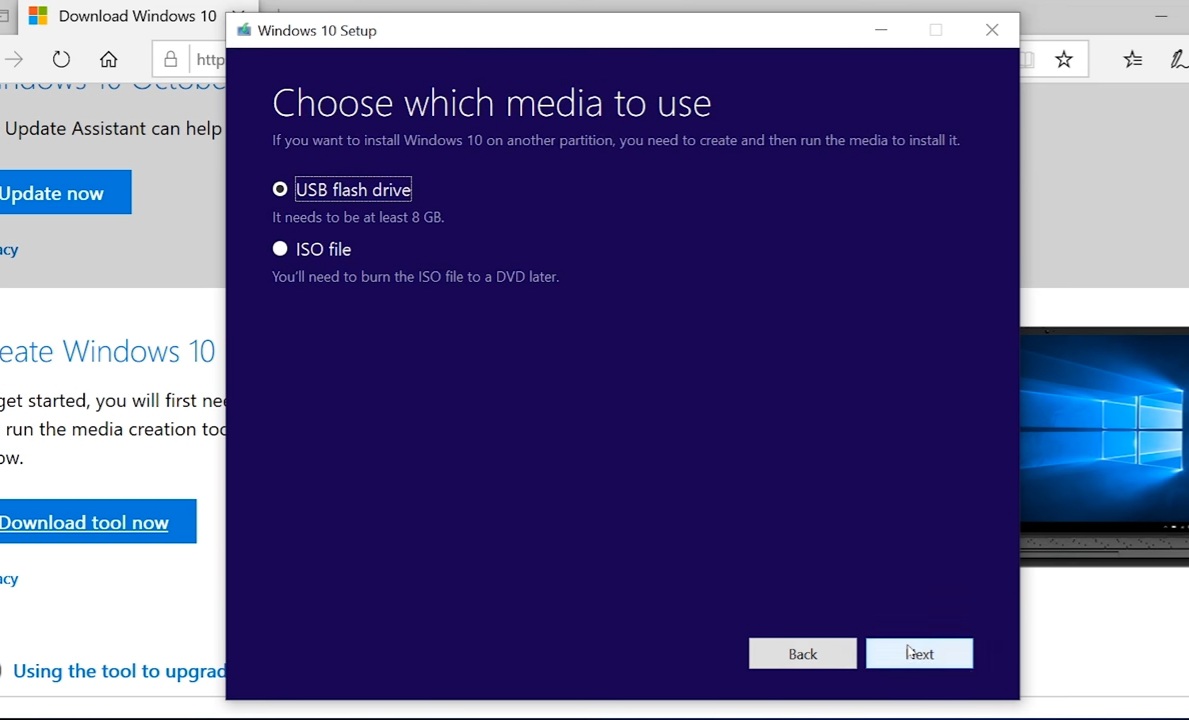Select the USB flash drive option

pos(280,189)
